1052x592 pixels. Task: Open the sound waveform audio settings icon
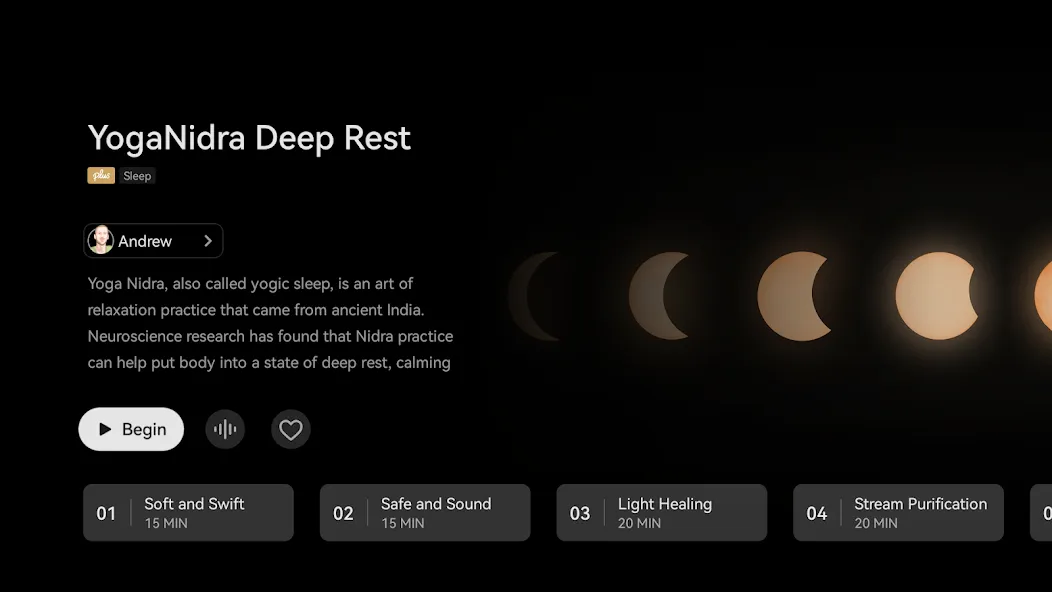click(225, 429)
